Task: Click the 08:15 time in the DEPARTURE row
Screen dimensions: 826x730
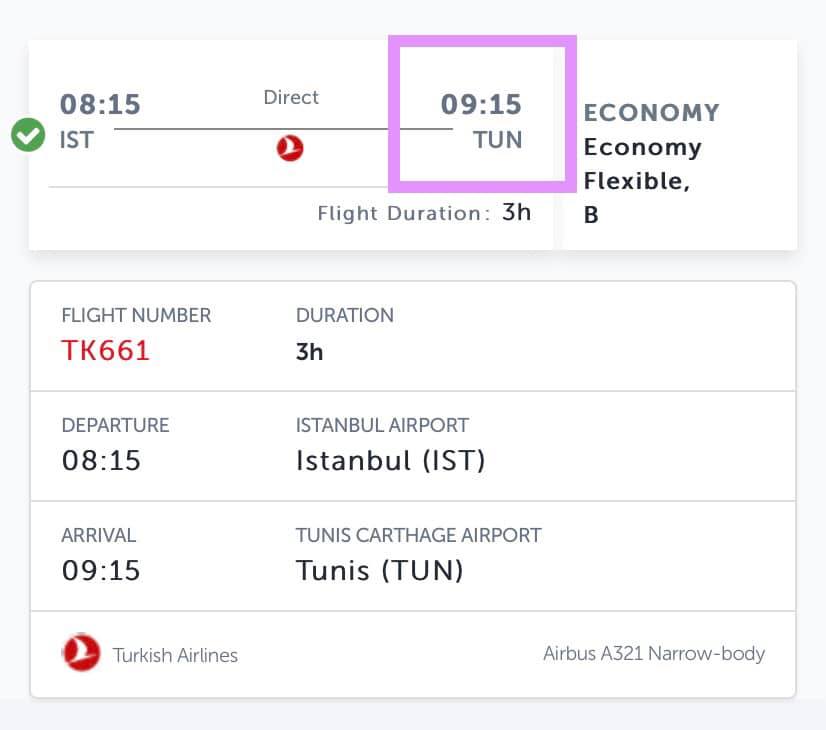Action: (101, 460)
